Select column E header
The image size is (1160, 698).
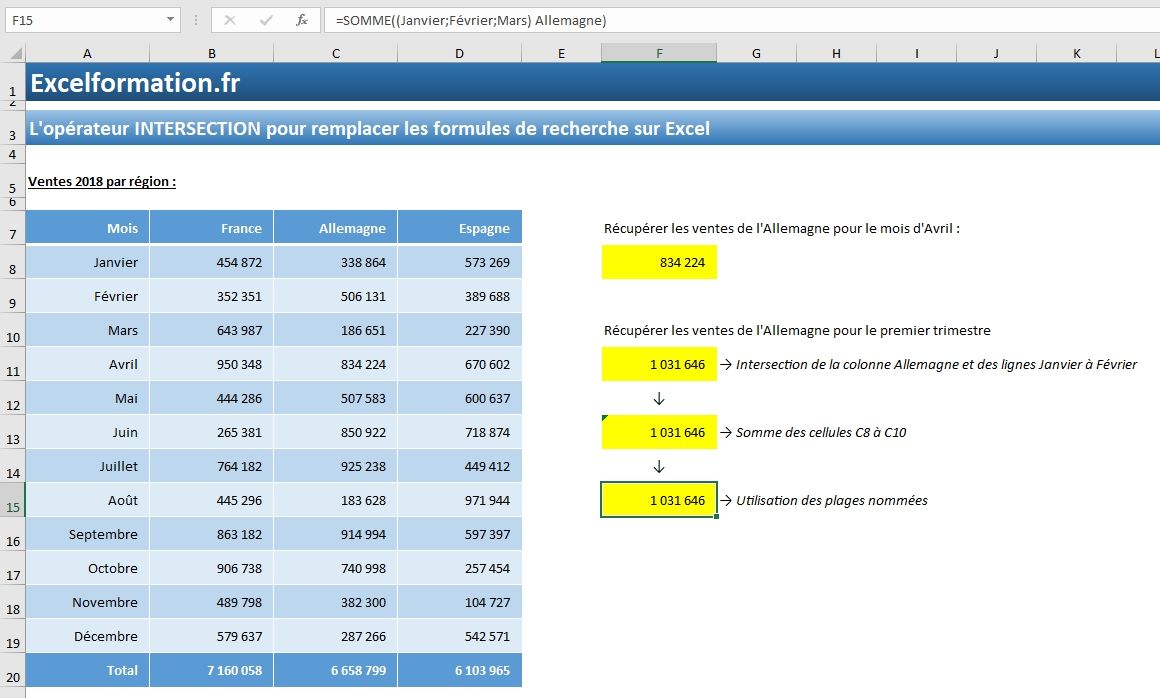(x=562, y=53)
